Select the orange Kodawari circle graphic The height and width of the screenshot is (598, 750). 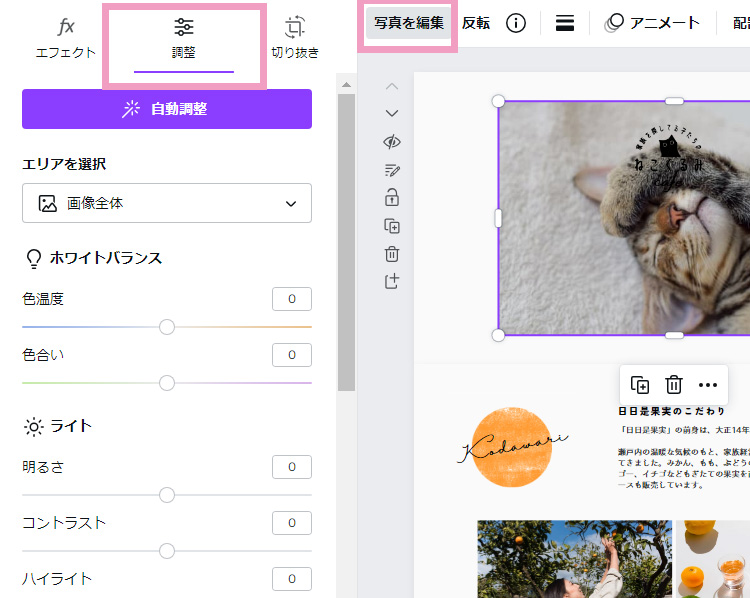[x=512, y=447]
